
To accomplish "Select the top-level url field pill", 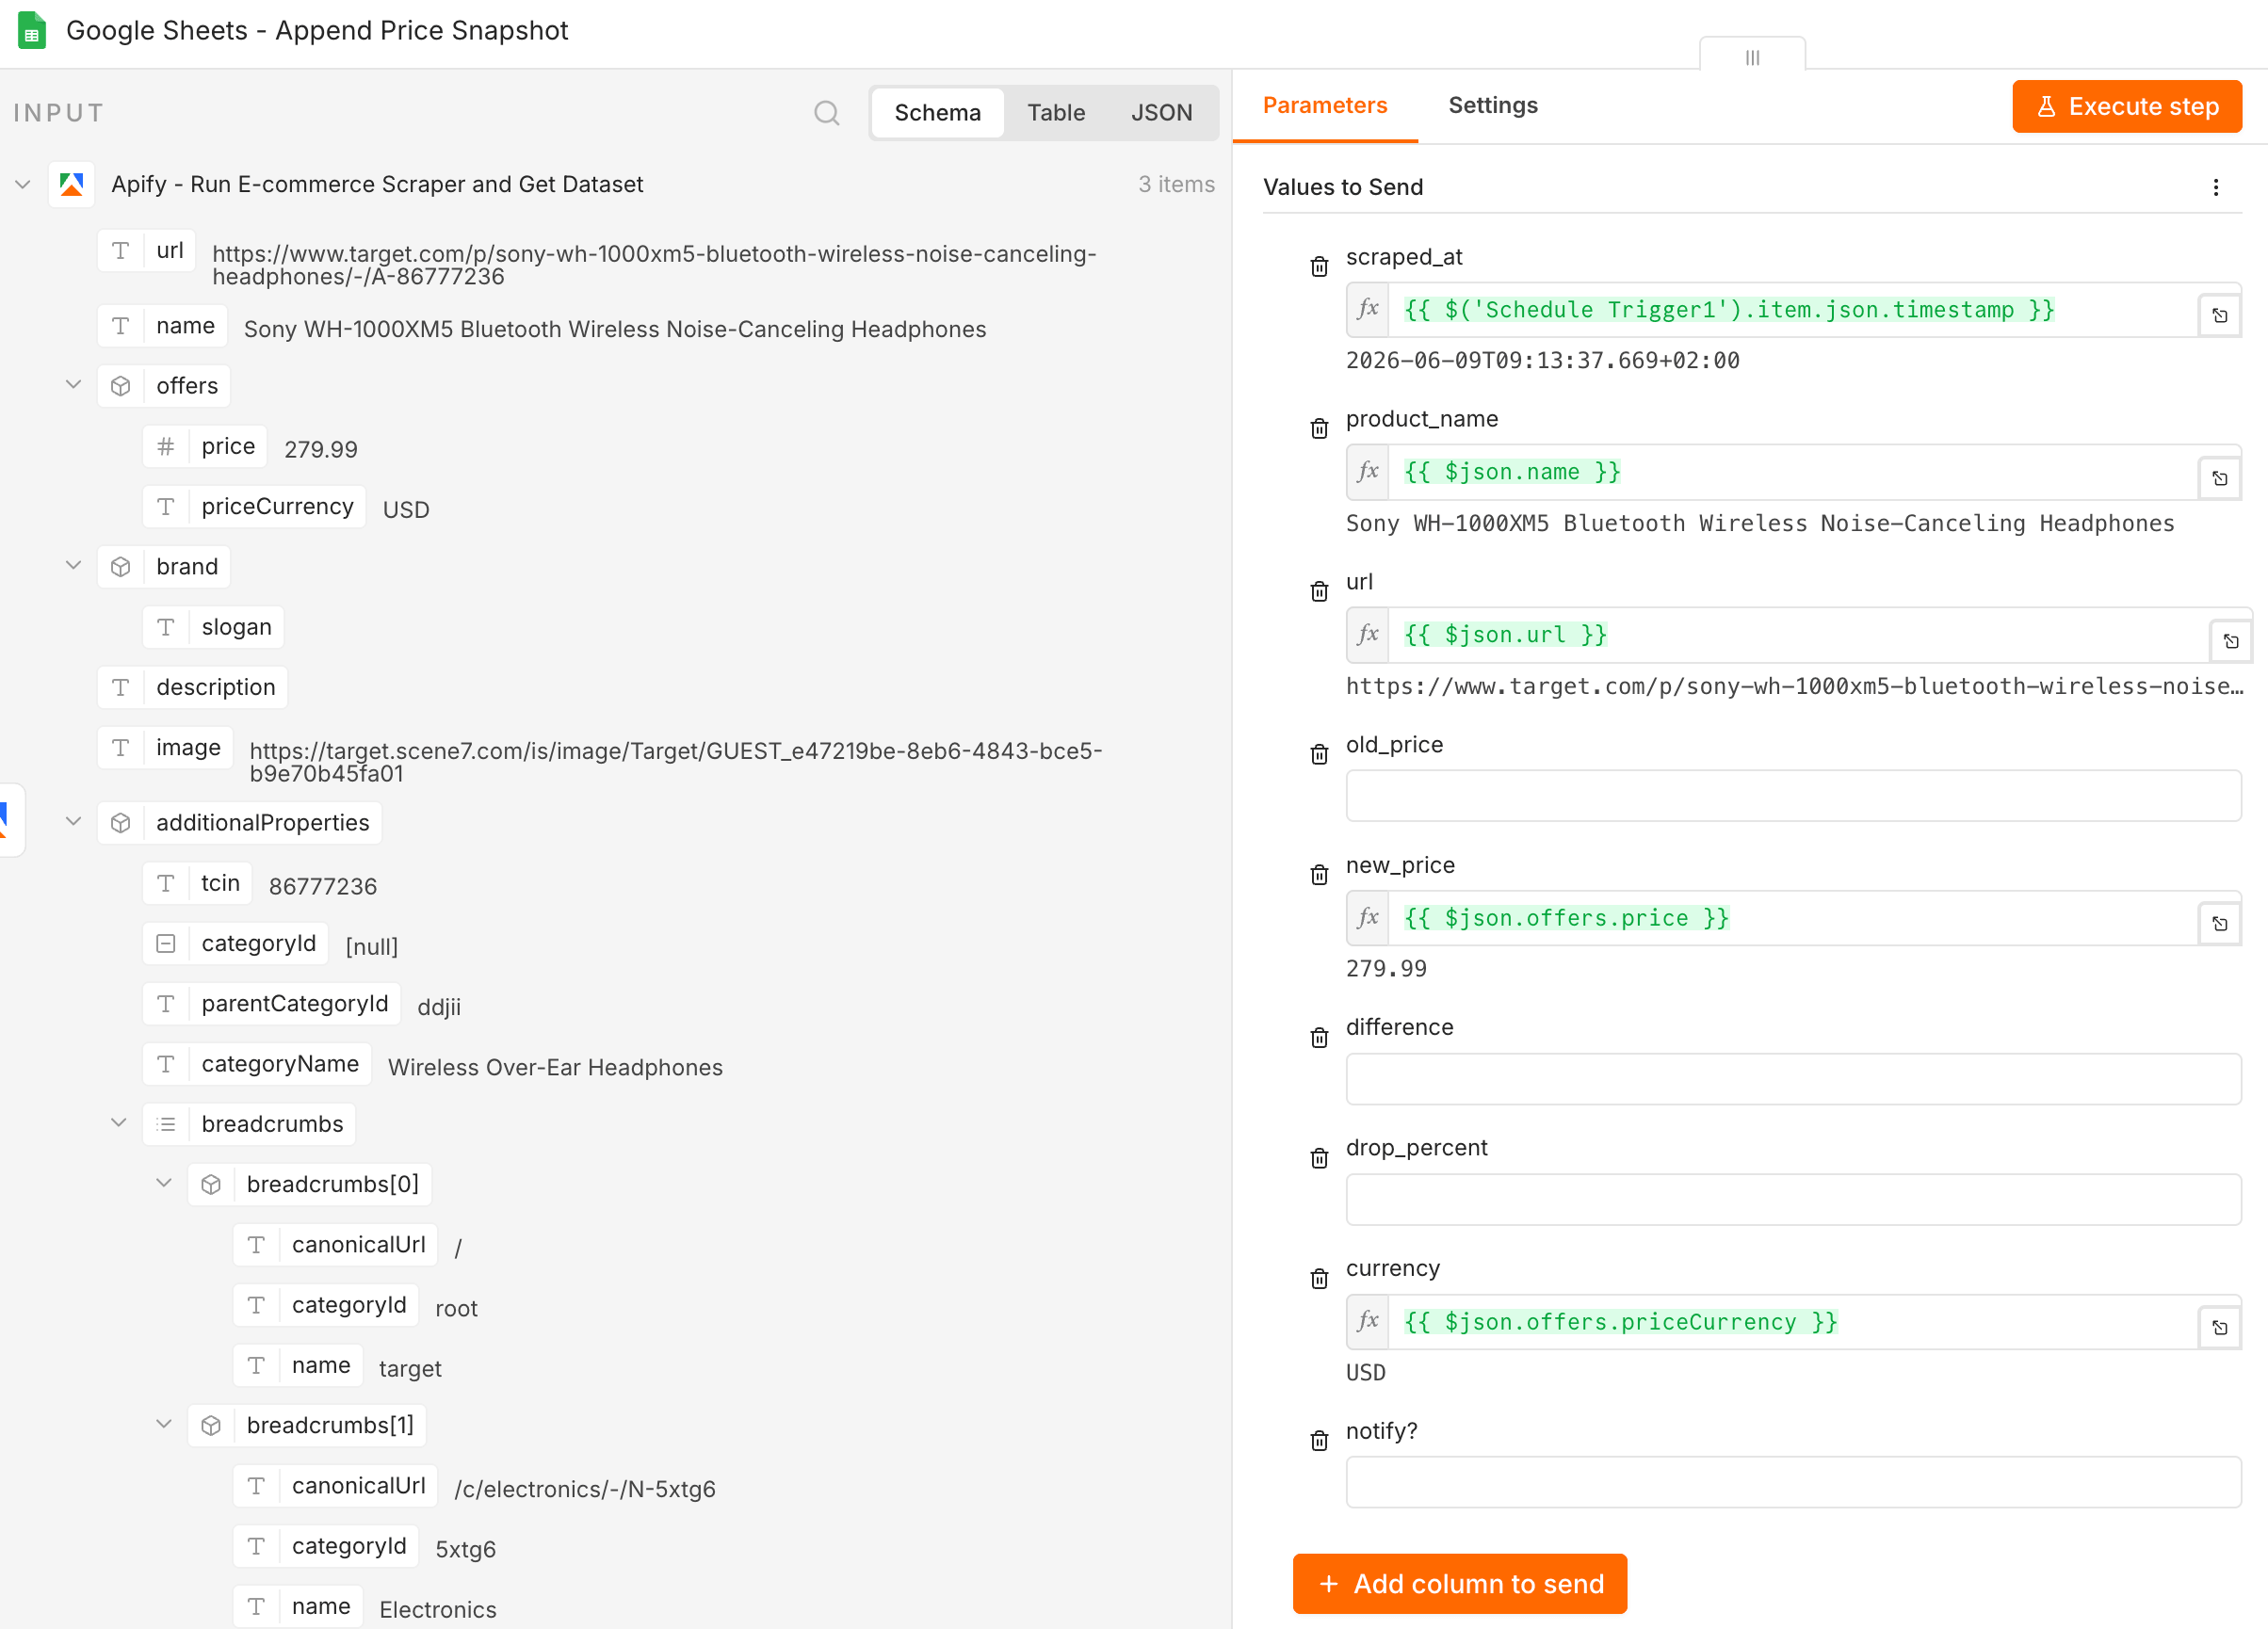I will pos(147,250).
